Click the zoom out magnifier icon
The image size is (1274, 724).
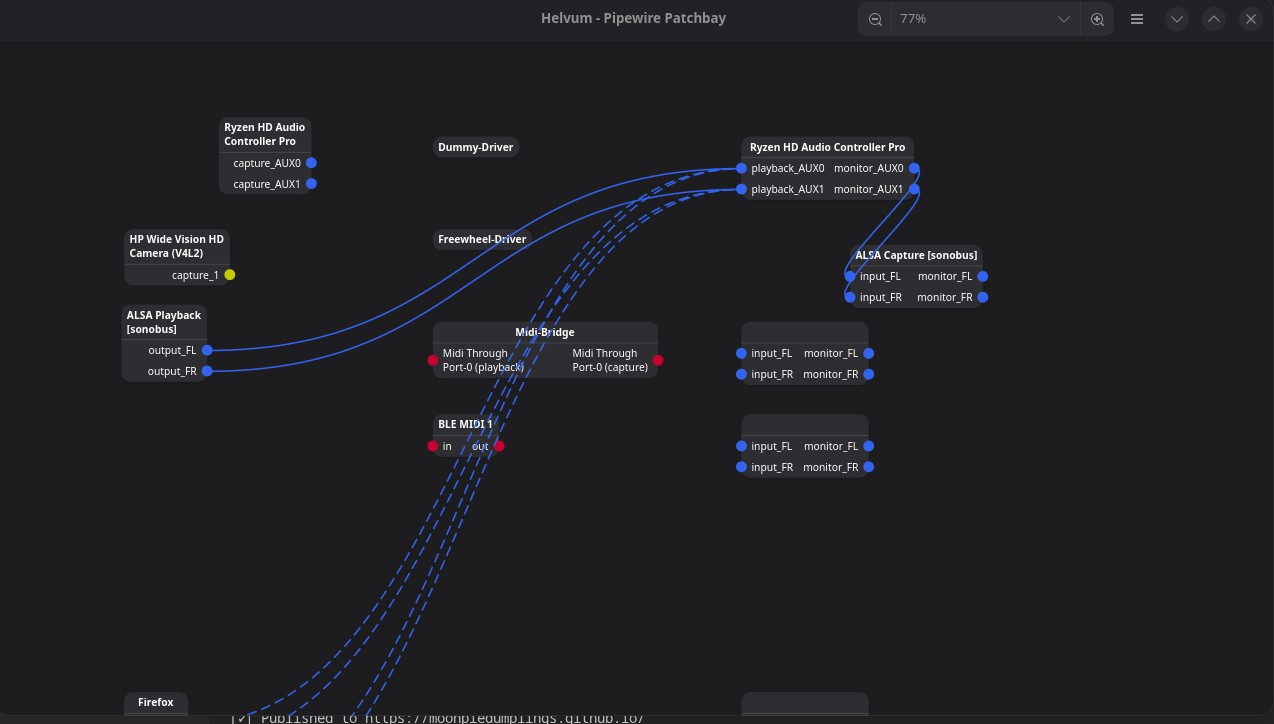875,19
